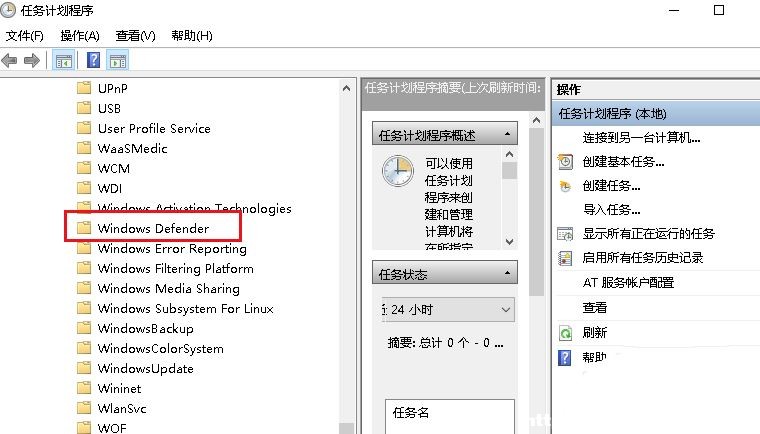Click 导入任务... action
The height and width of the screenshot is (434, 760).
point(611,209)
